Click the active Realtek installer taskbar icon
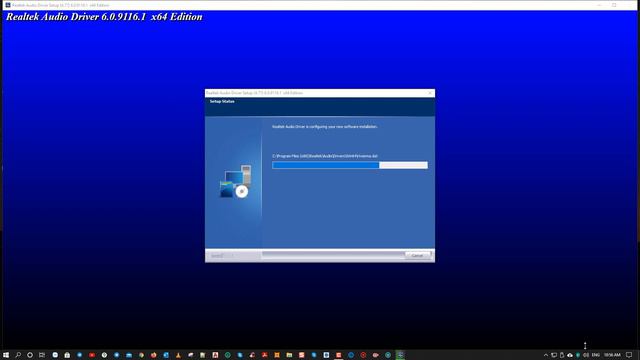The width and height of the screenshot is (640, 360). click(400, 355)
